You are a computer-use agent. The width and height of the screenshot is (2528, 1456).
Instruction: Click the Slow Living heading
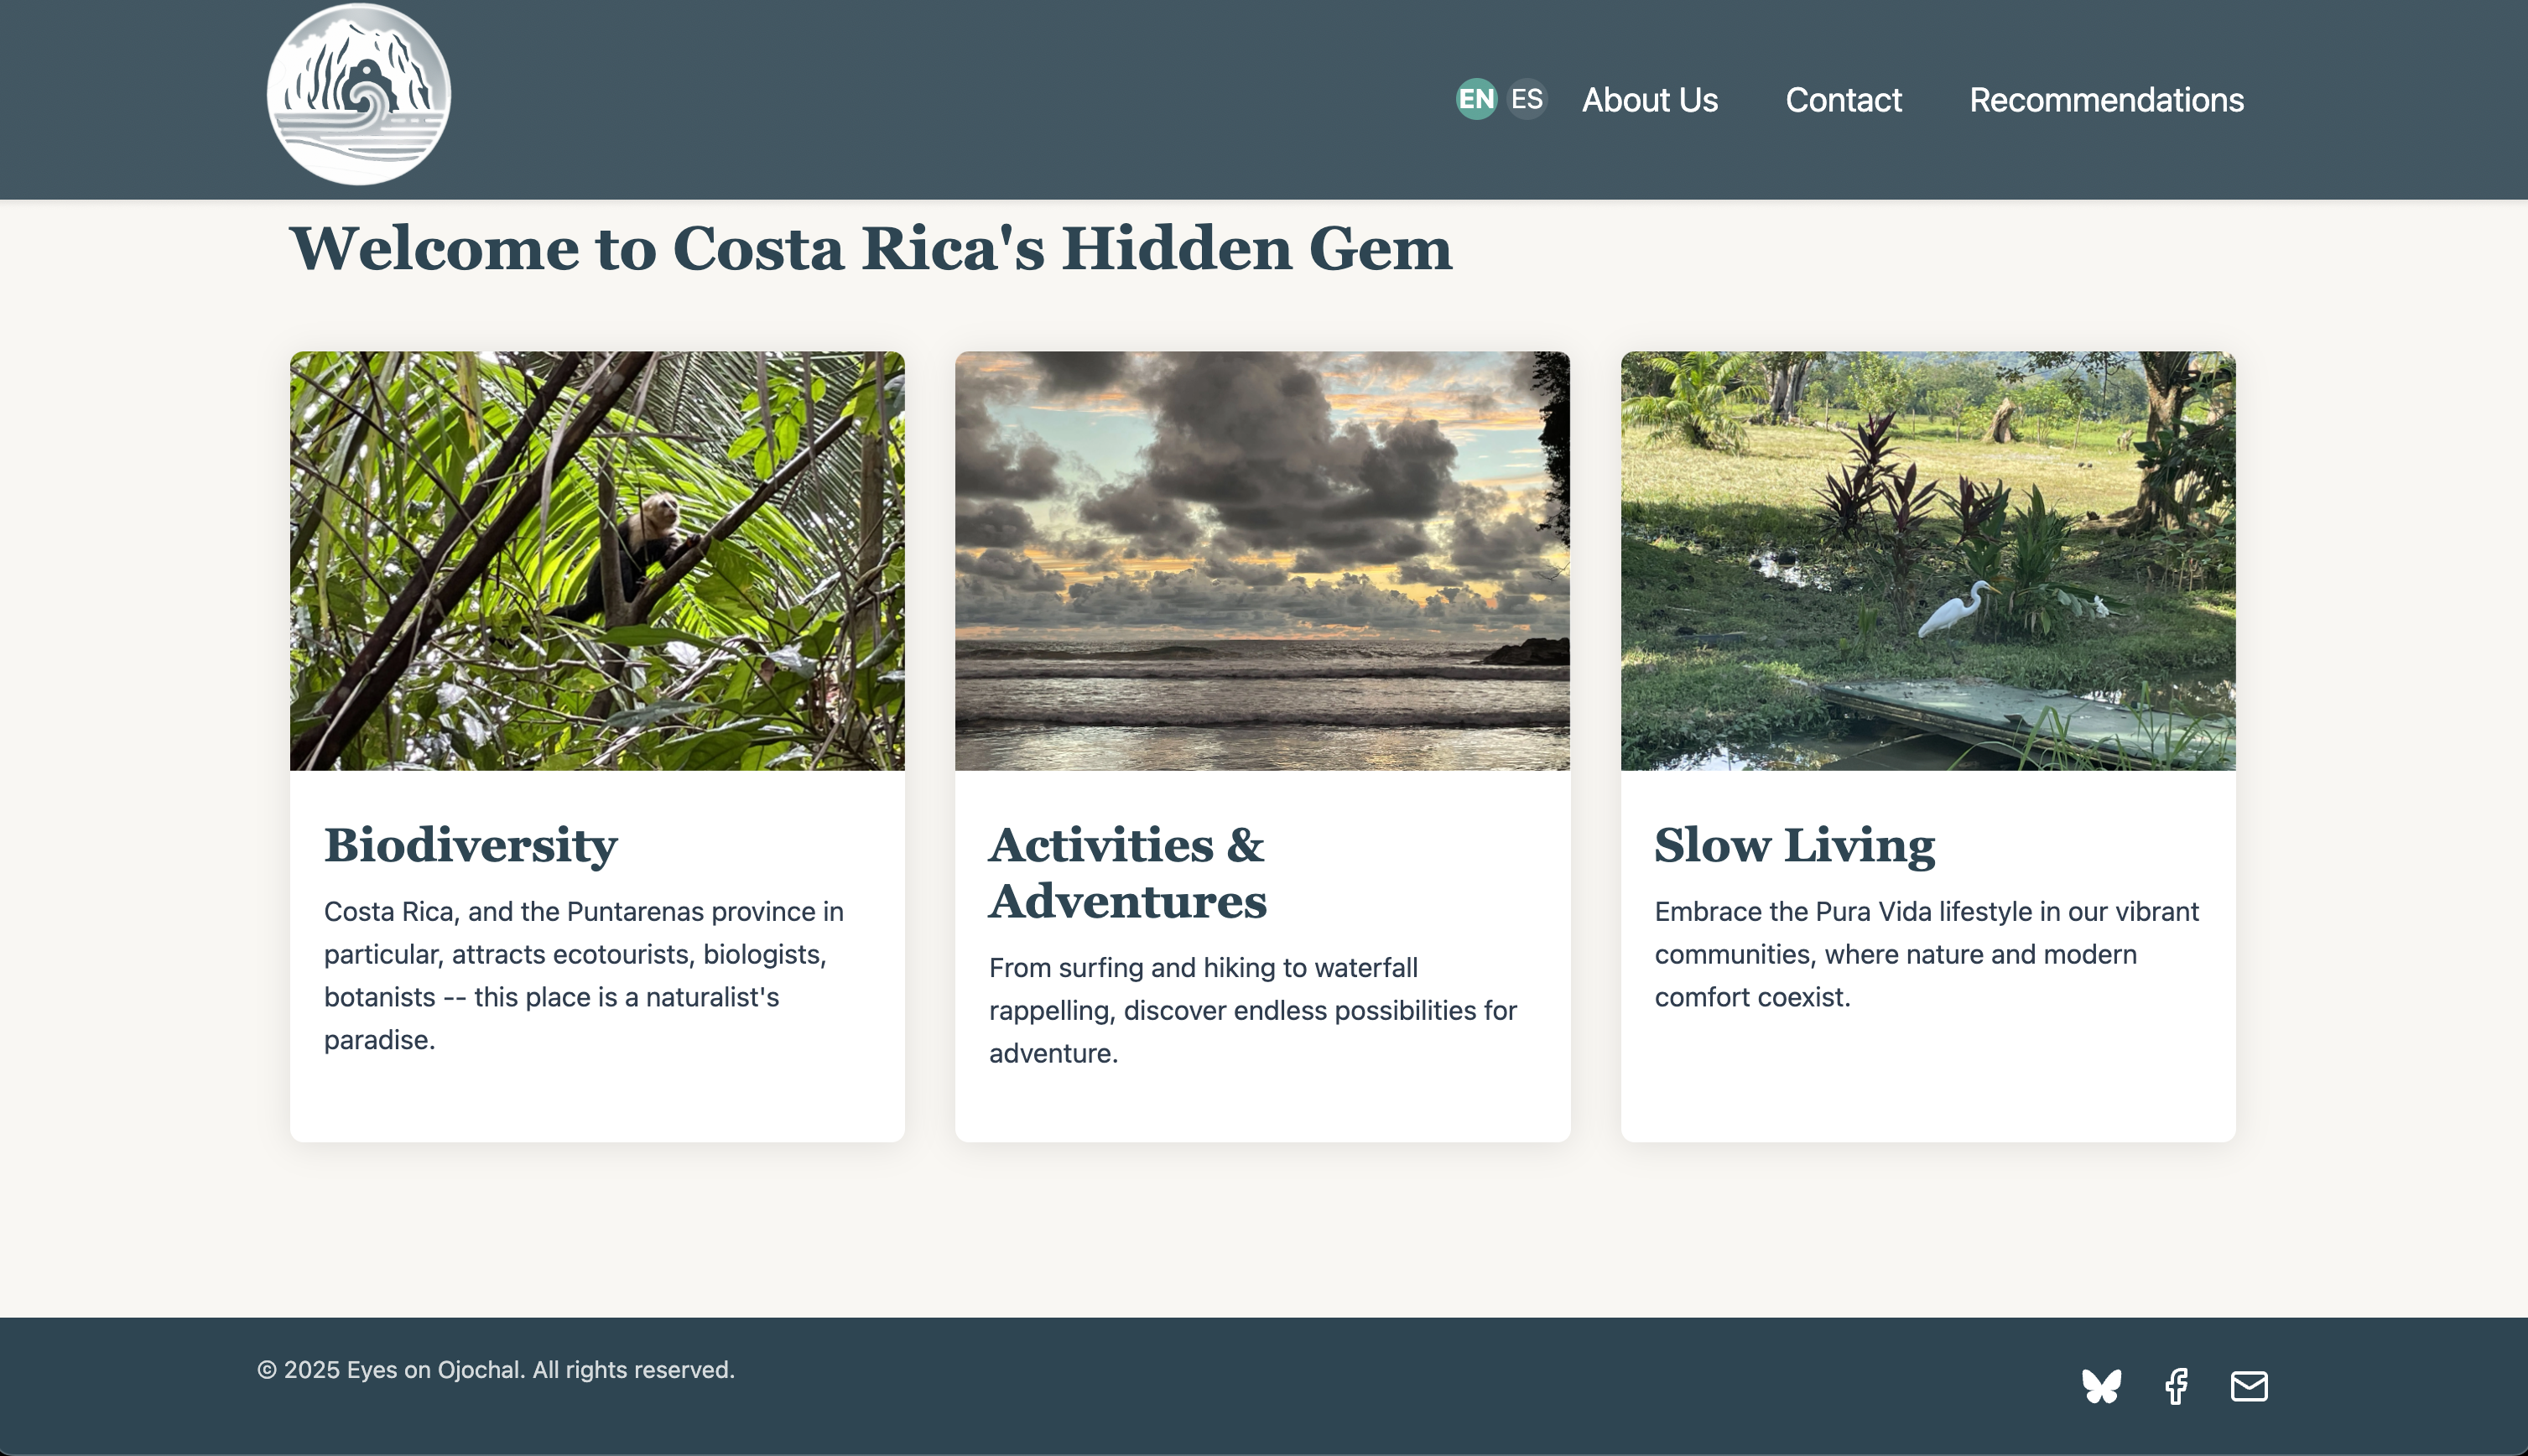click(x=1793, y=845)
